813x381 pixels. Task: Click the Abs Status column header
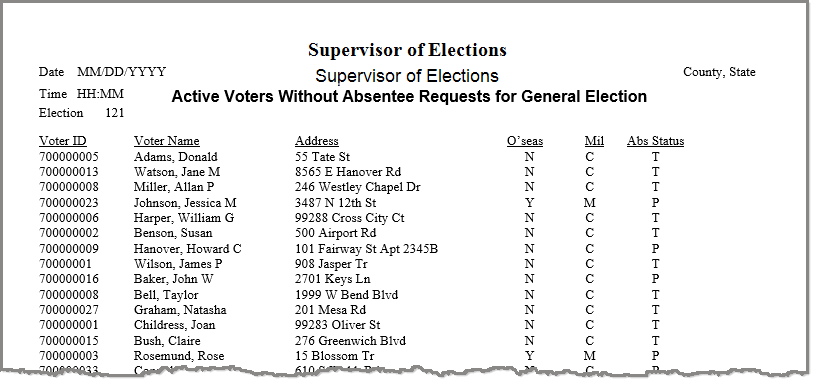pyautogui.click(x=655, y=141)
